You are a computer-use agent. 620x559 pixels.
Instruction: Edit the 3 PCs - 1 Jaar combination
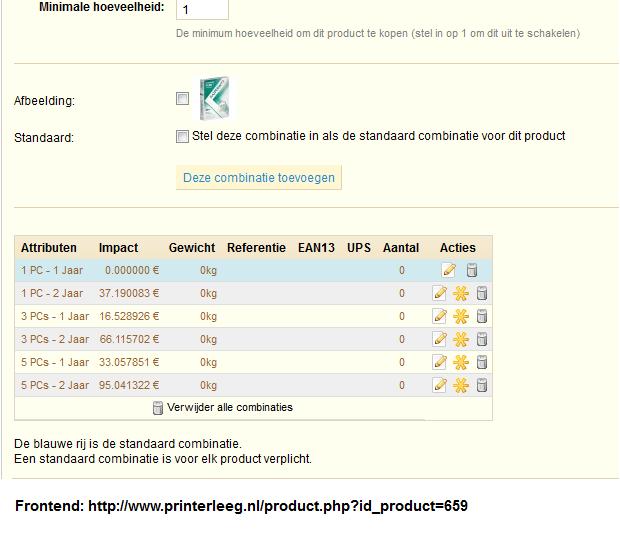pyautogui.click(x=440, y=316)
